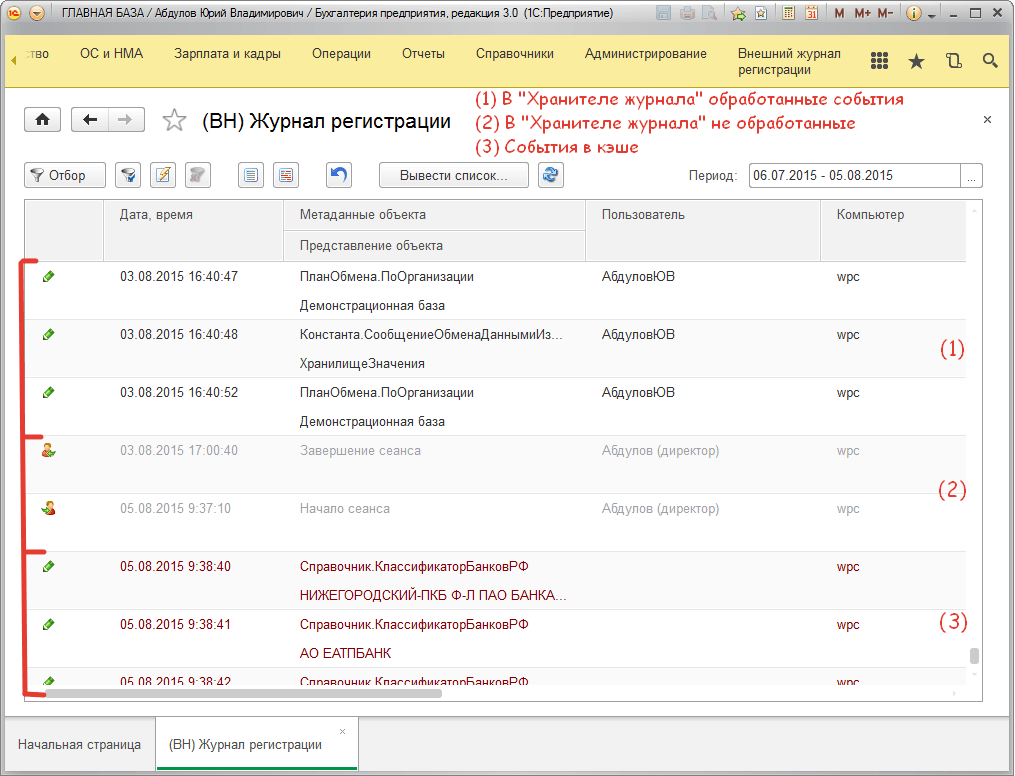Expand the dropdown arrow next to info icon
Image resolution: width=1015 pixels, height=776 pixels.
point(932,15)
